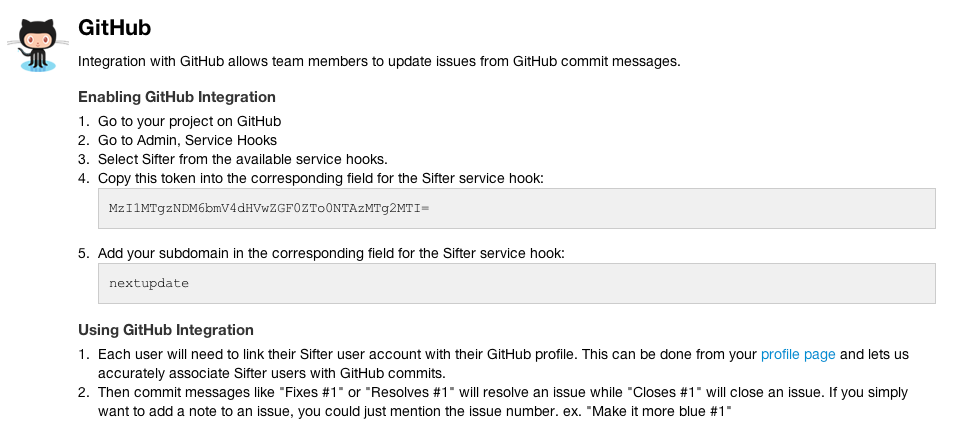Click the word 'nextupdate' in the subdomain box
Screen dimensions: 954x436
click(149, 283)
